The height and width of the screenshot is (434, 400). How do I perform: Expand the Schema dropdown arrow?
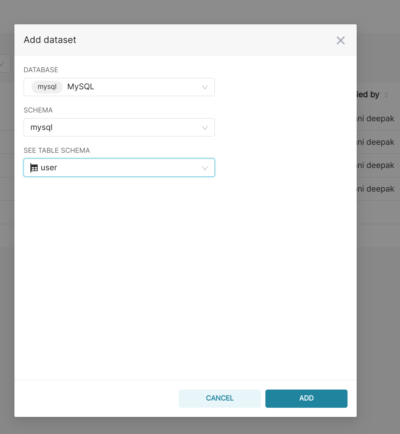point(205,128)
